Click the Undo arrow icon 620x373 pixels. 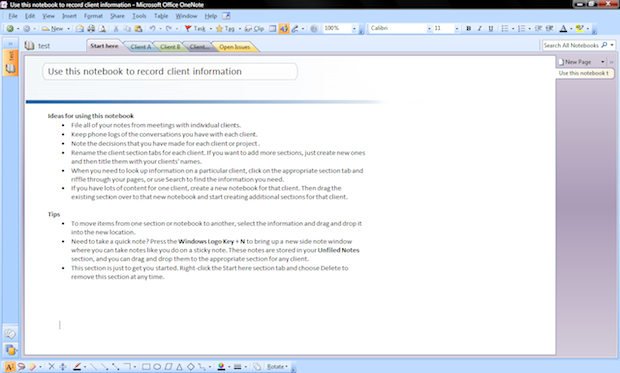coord(152,28)
